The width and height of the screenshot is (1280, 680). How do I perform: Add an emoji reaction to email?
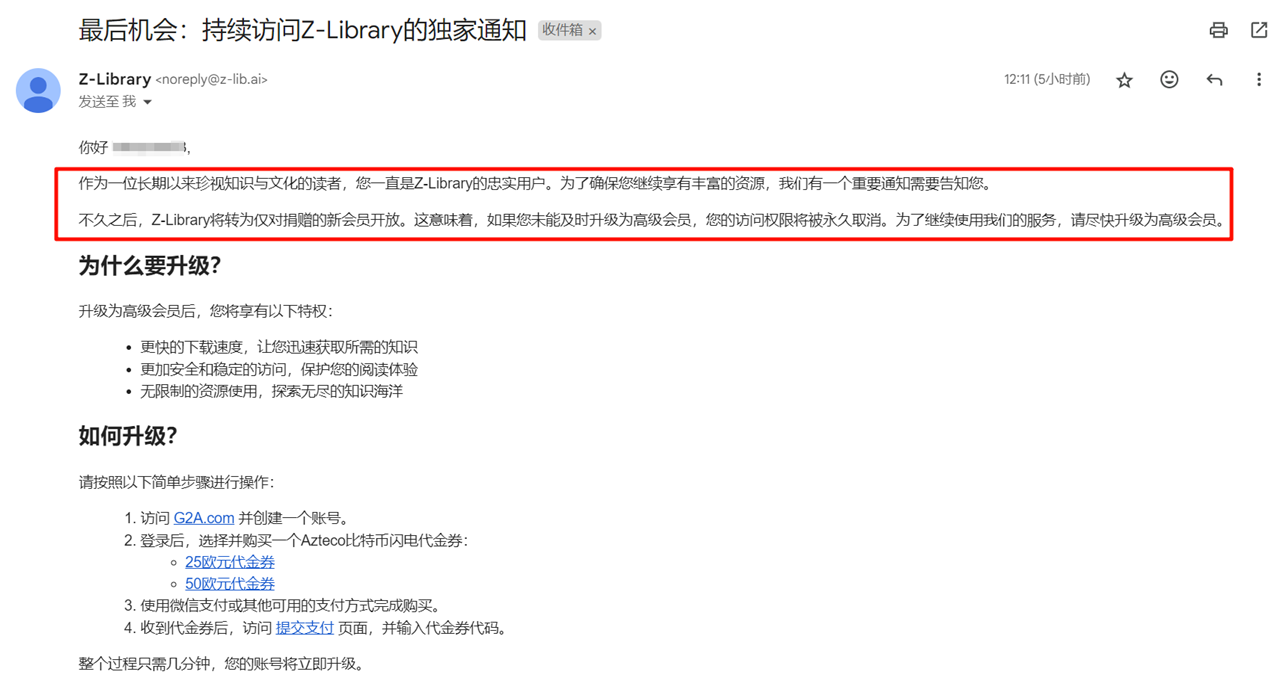(x=1169, y=80)
